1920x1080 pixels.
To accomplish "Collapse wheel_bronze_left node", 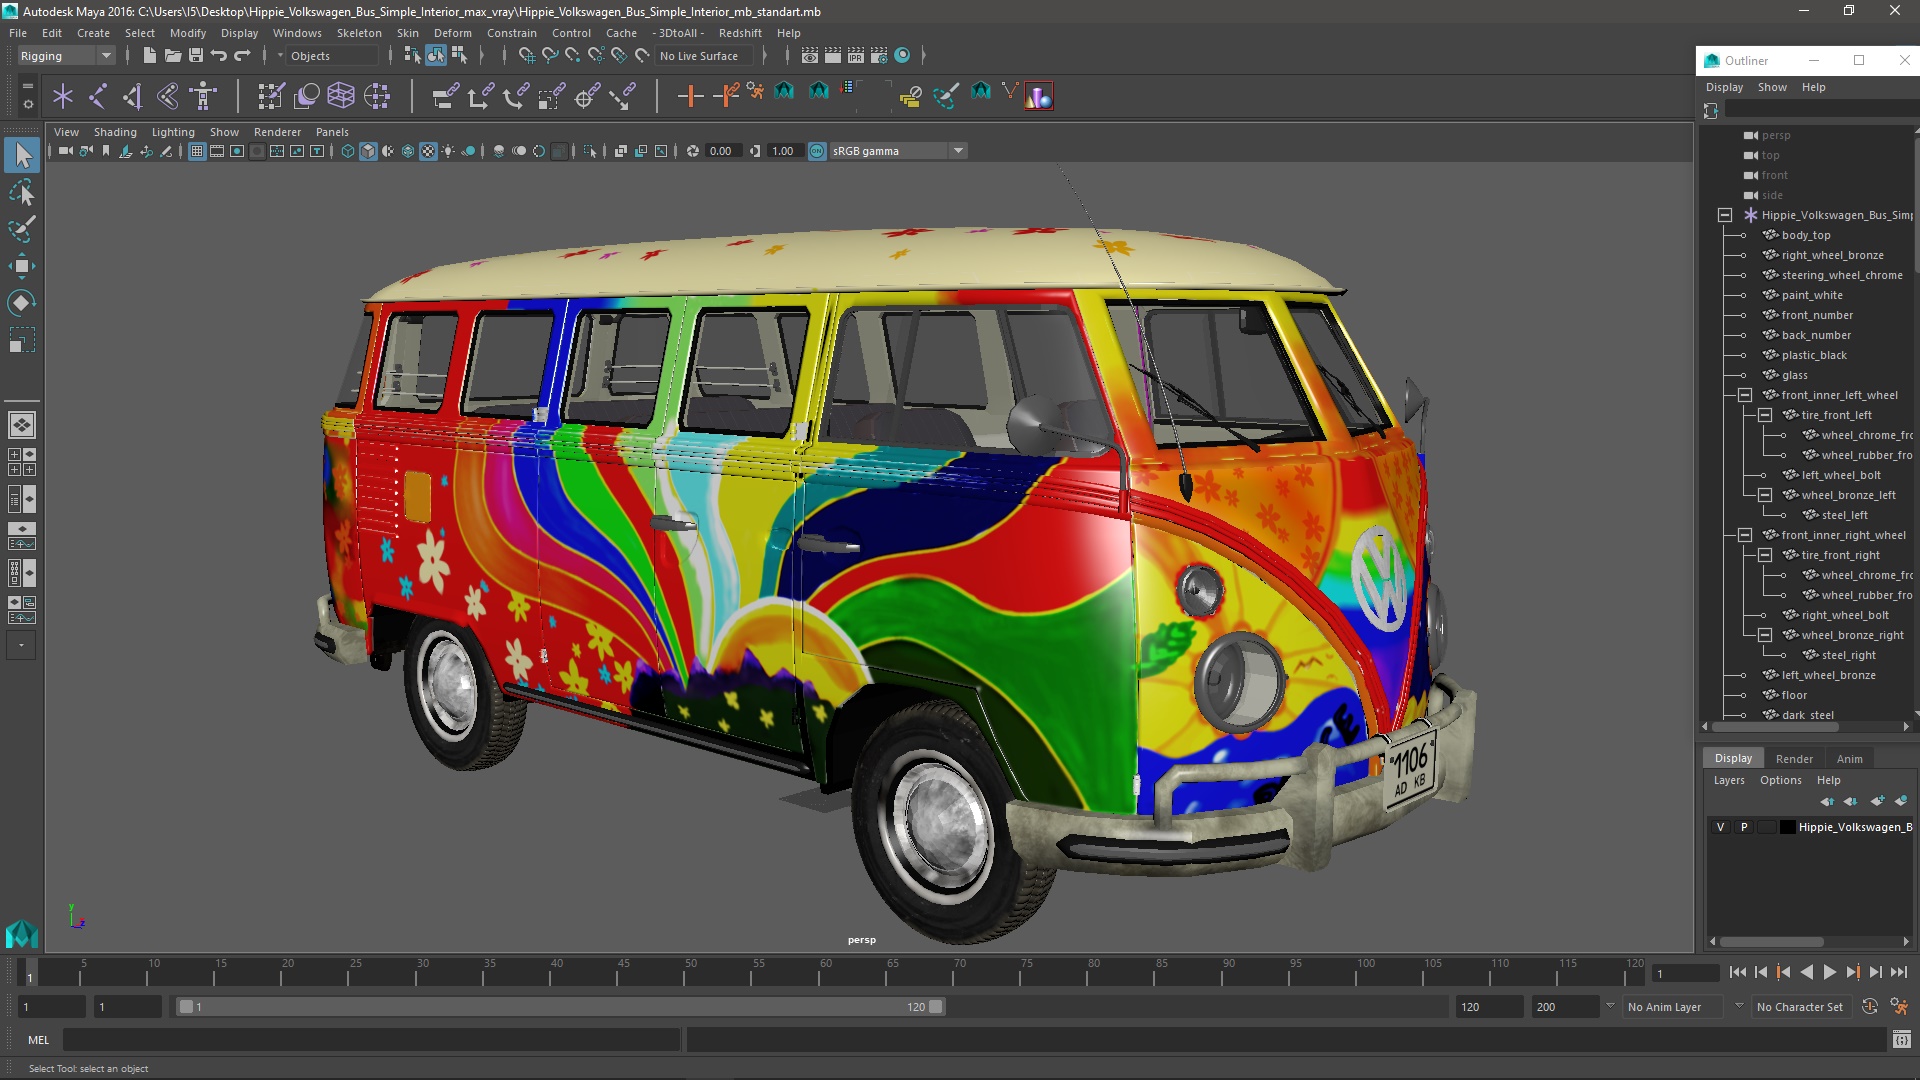I will 1765,495.
